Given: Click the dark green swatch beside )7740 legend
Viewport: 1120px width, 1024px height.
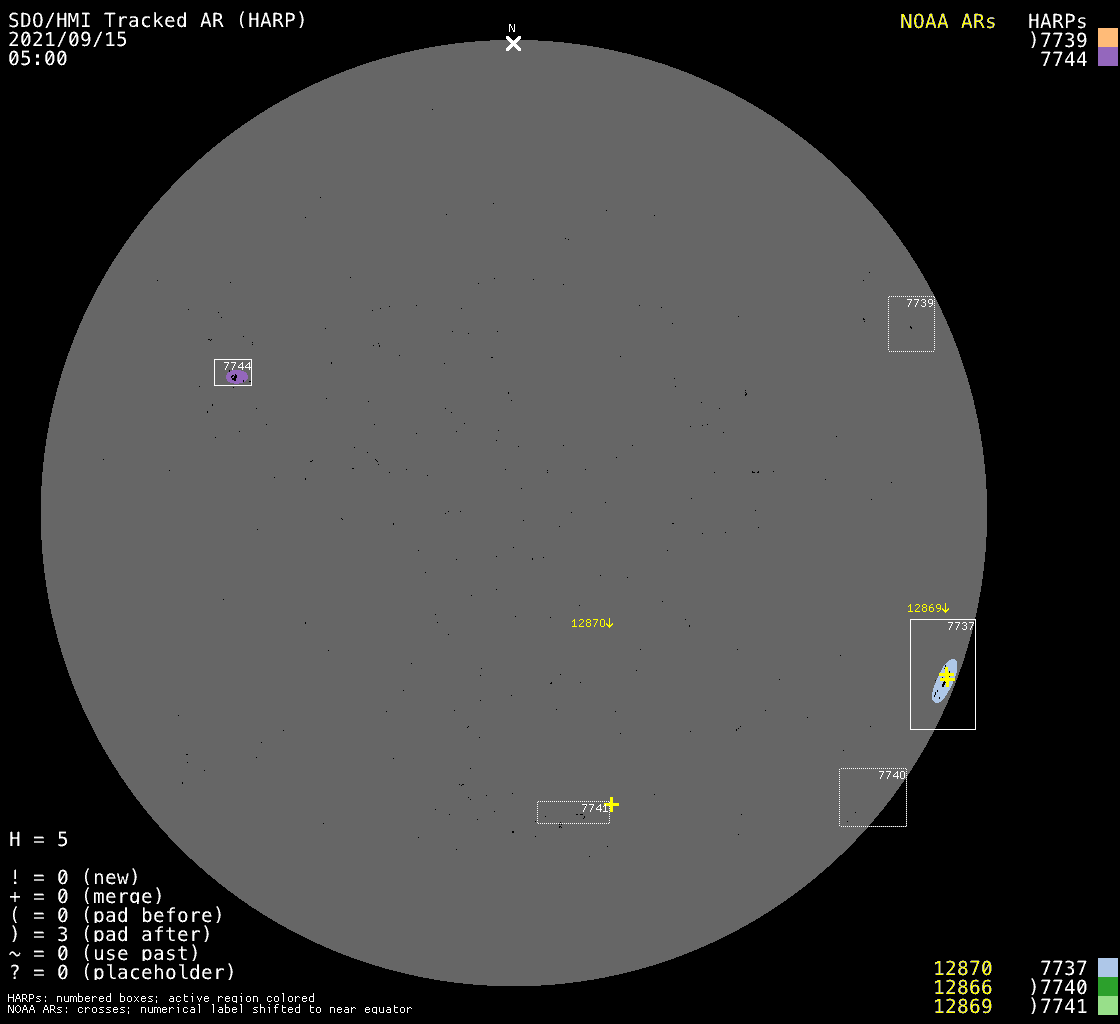Looking at the screenshot, I should [x=1107, y=987].
